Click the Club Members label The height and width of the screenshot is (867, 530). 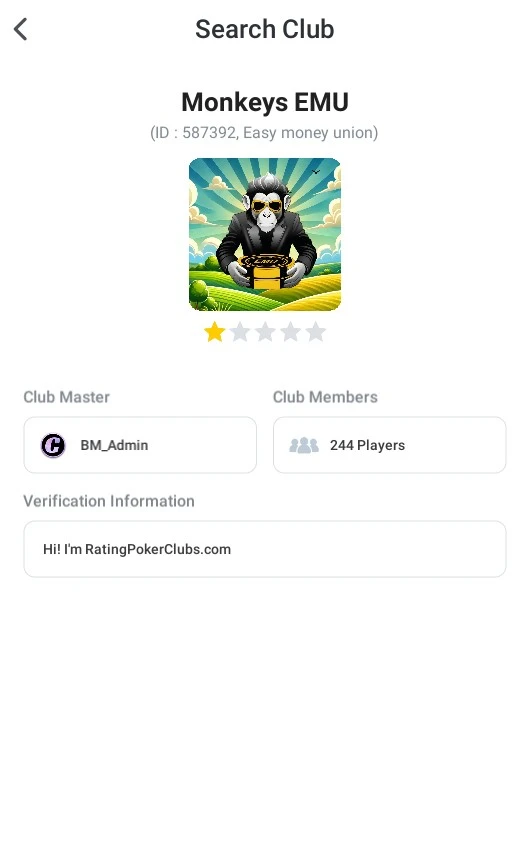pyautogui.click(x=325, y=397)
